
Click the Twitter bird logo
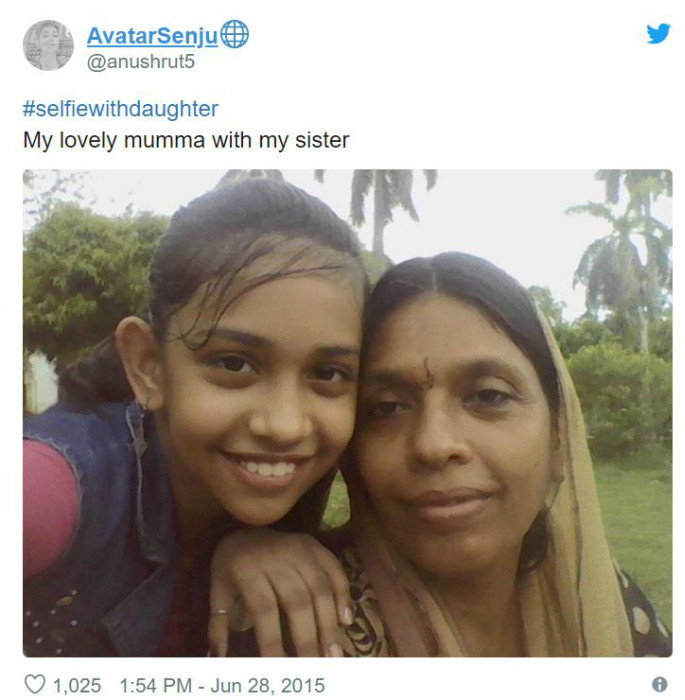pyautogui.click(x=657, y=34)
